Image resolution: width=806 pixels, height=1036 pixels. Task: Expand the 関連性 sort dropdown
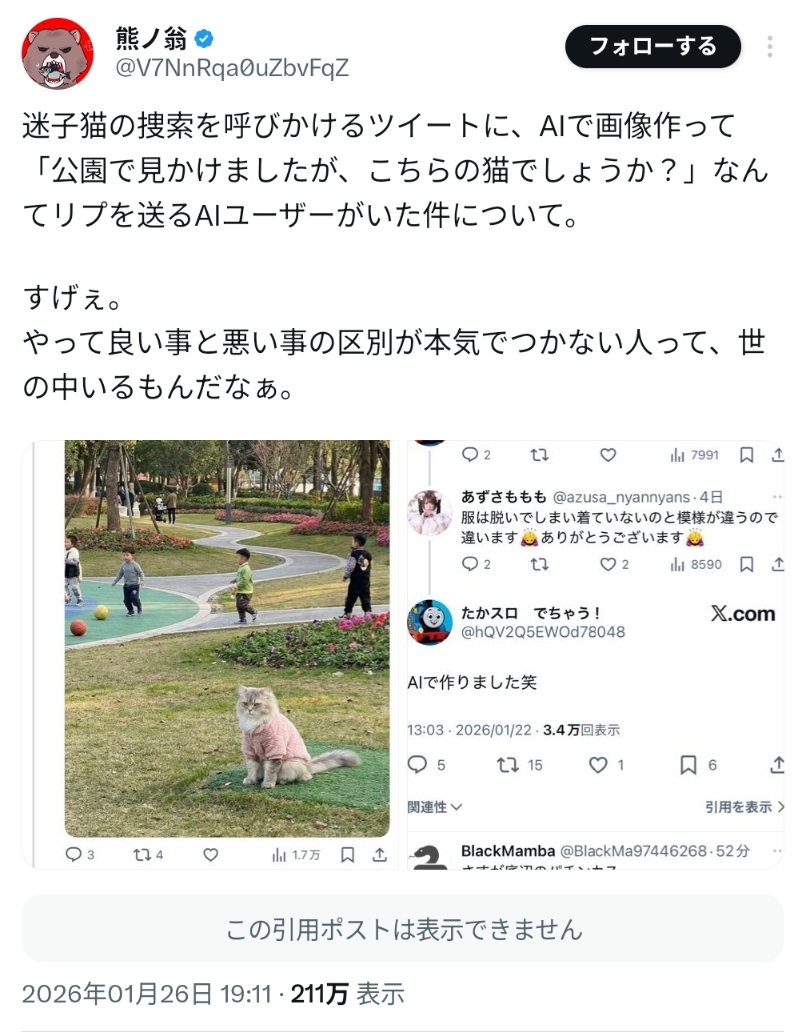435,807
